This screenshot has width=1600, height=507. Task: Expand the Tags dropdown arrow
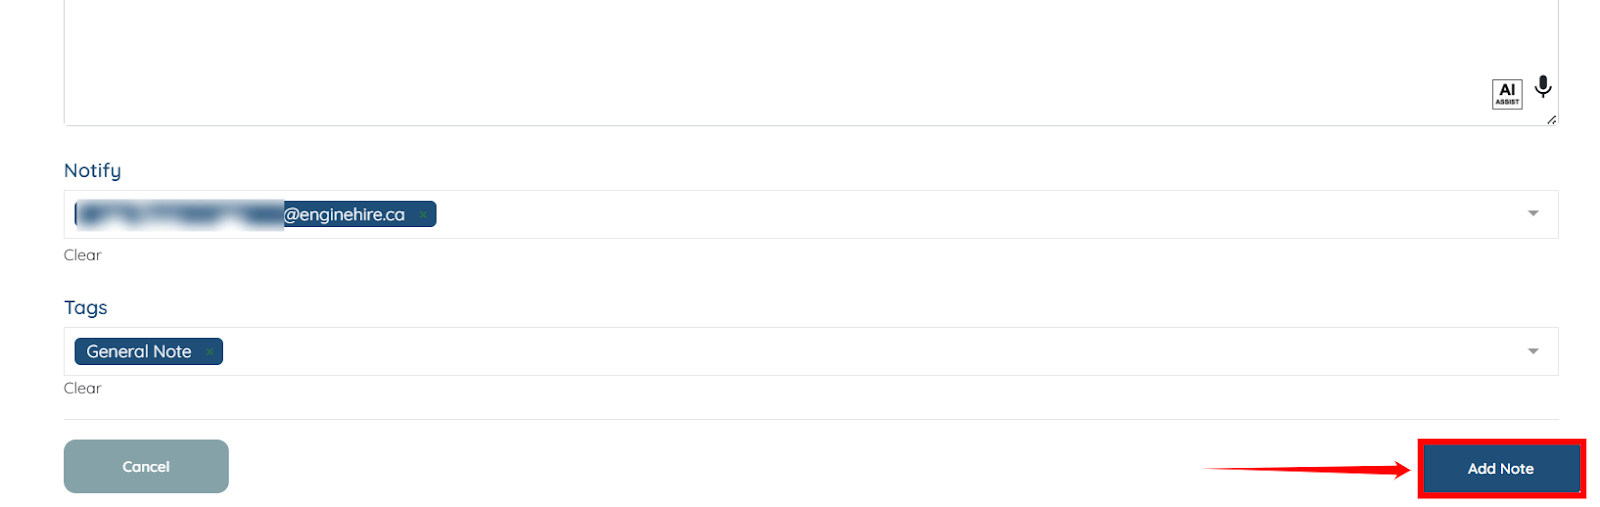(x=1533, y=351)
